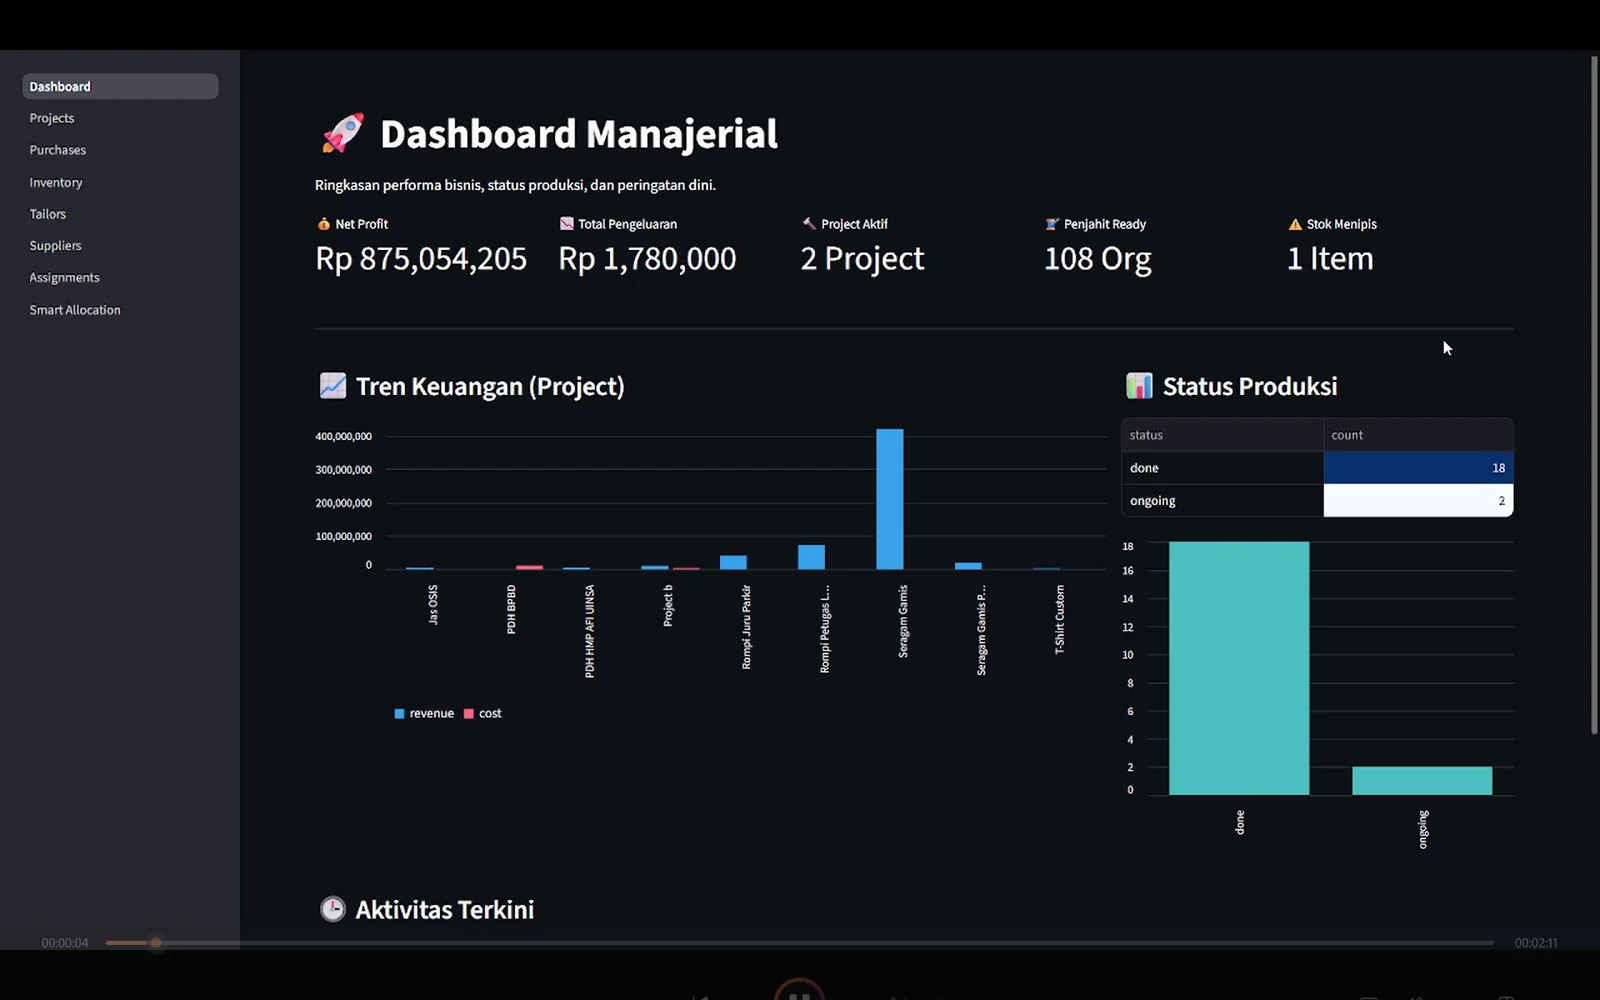Viewport: 1600px width, 1000px height.
Task: Go to Projects in the sidebar
Action: pos(52,118)
